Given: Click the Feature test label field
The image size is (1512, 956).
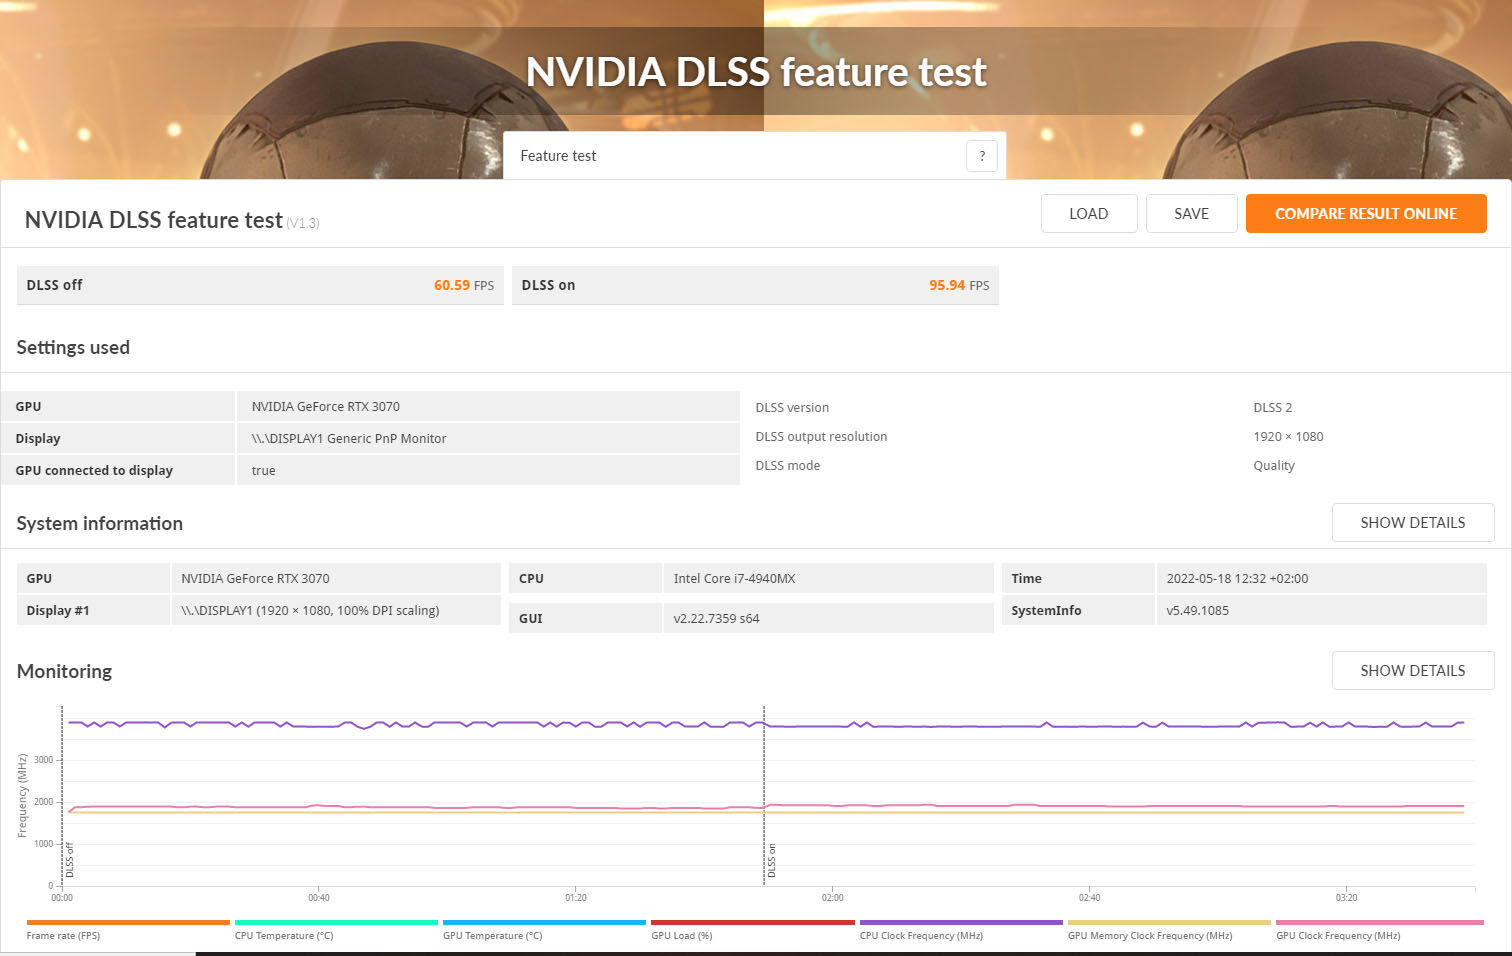Looking at the screenshot, I should (x=754, y=156).
